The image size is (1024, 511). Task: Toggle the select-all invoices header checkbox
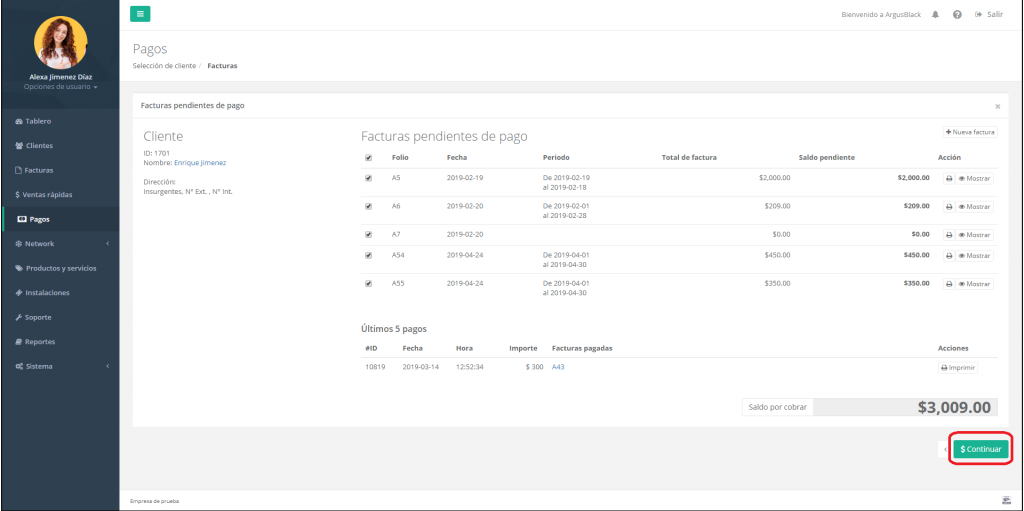coord(368,157)
